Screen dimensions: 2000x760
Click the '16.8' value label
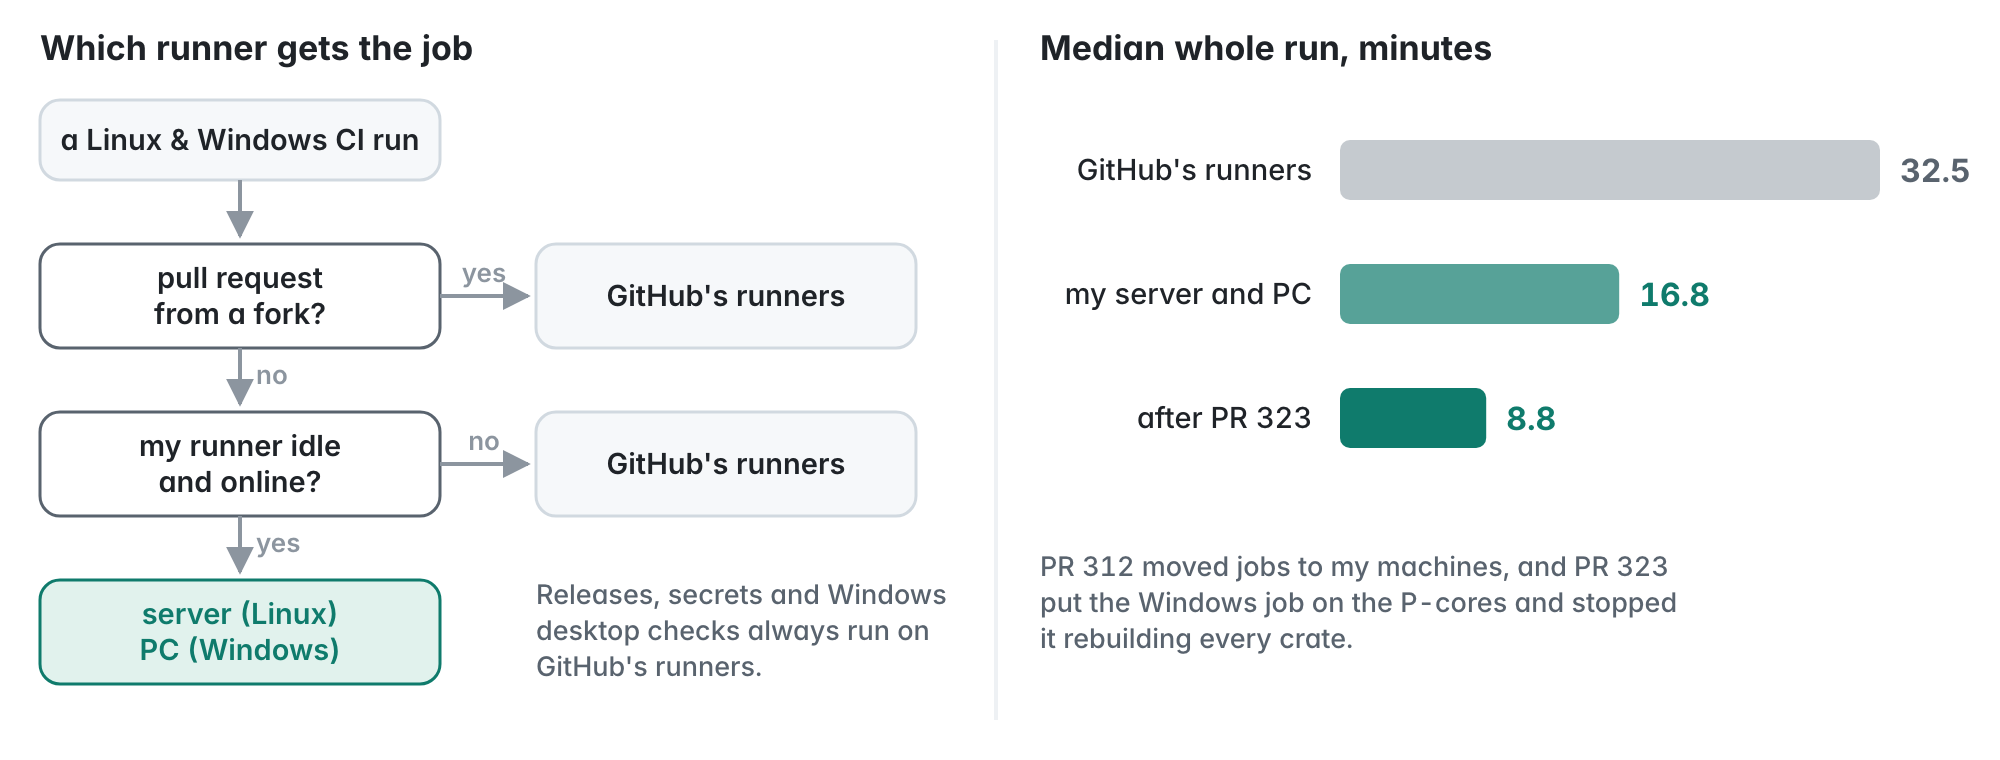pos(1675,295)
